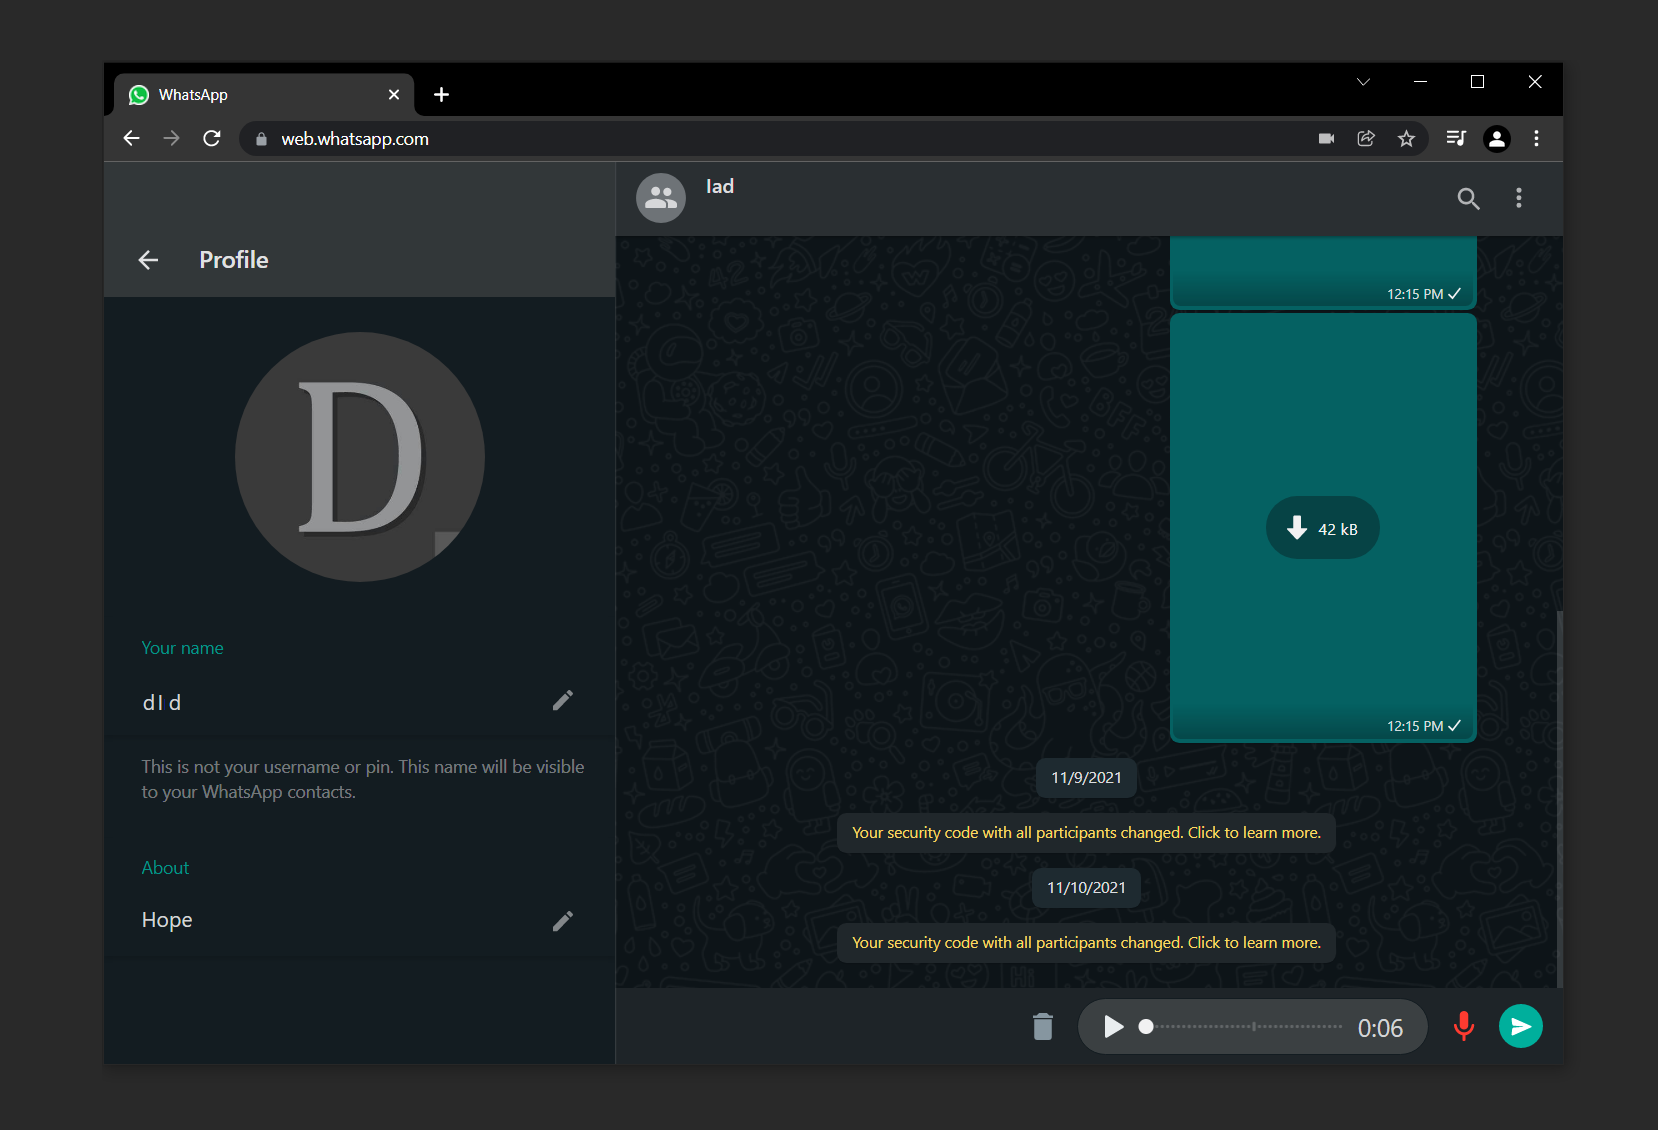Open the security code notice under 11/10/2021
The width and height of the screenshot is (1658, 1130).
point(1086,943)
